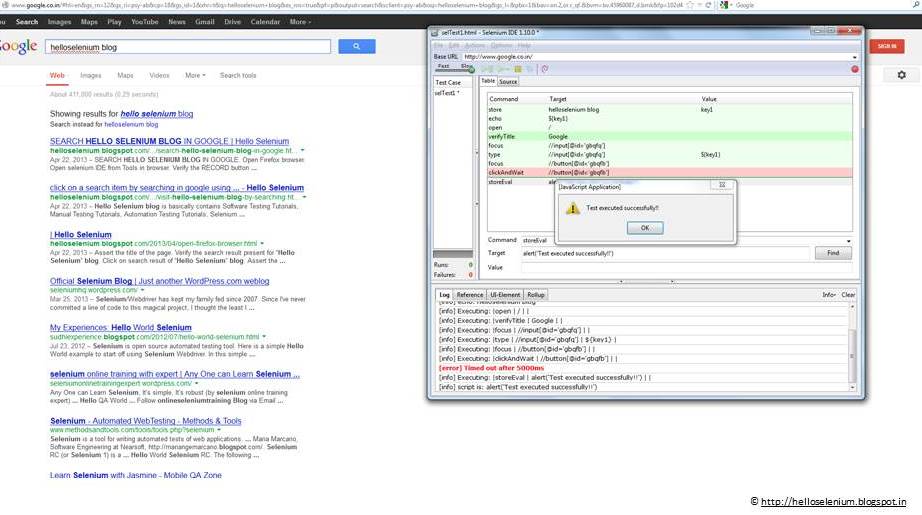This screenshot has height=515, width=922.
Task: Select the red 'clickAndWait' command row
Action: (x=669, y=172)
